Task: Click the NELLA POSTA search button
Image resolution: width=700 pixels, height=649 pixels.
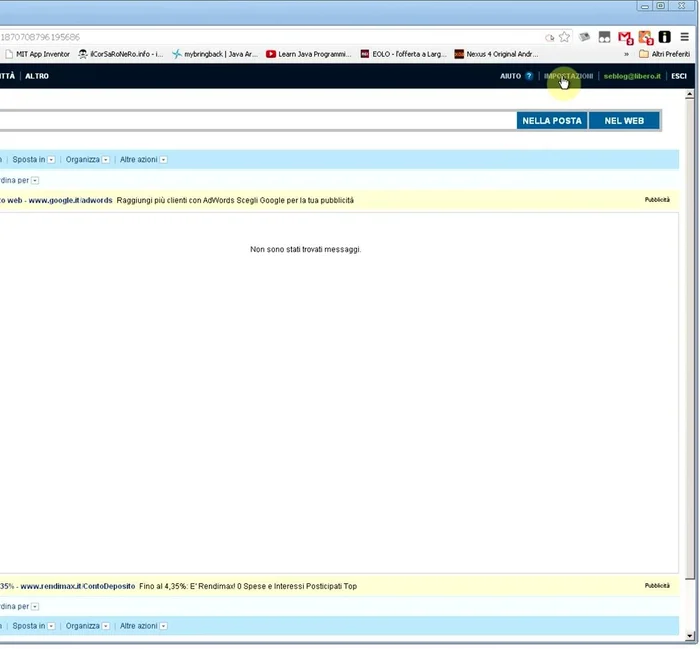Action: (x=552, y=121)
